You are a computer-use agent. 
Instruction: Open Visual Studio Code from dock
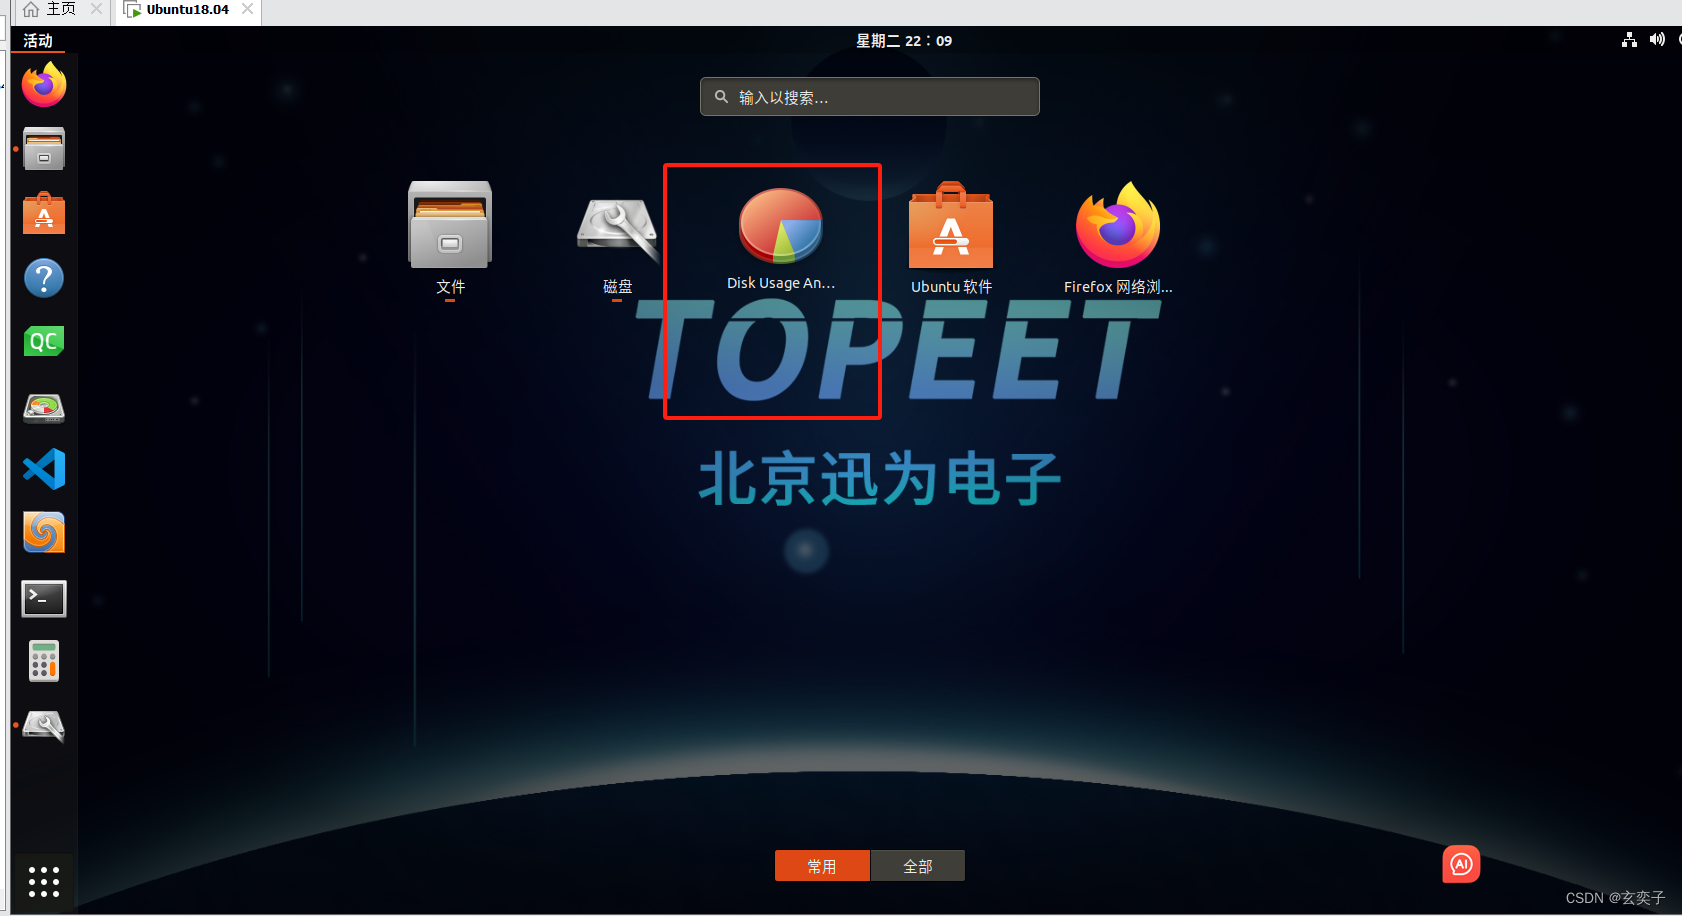[44, 469]
